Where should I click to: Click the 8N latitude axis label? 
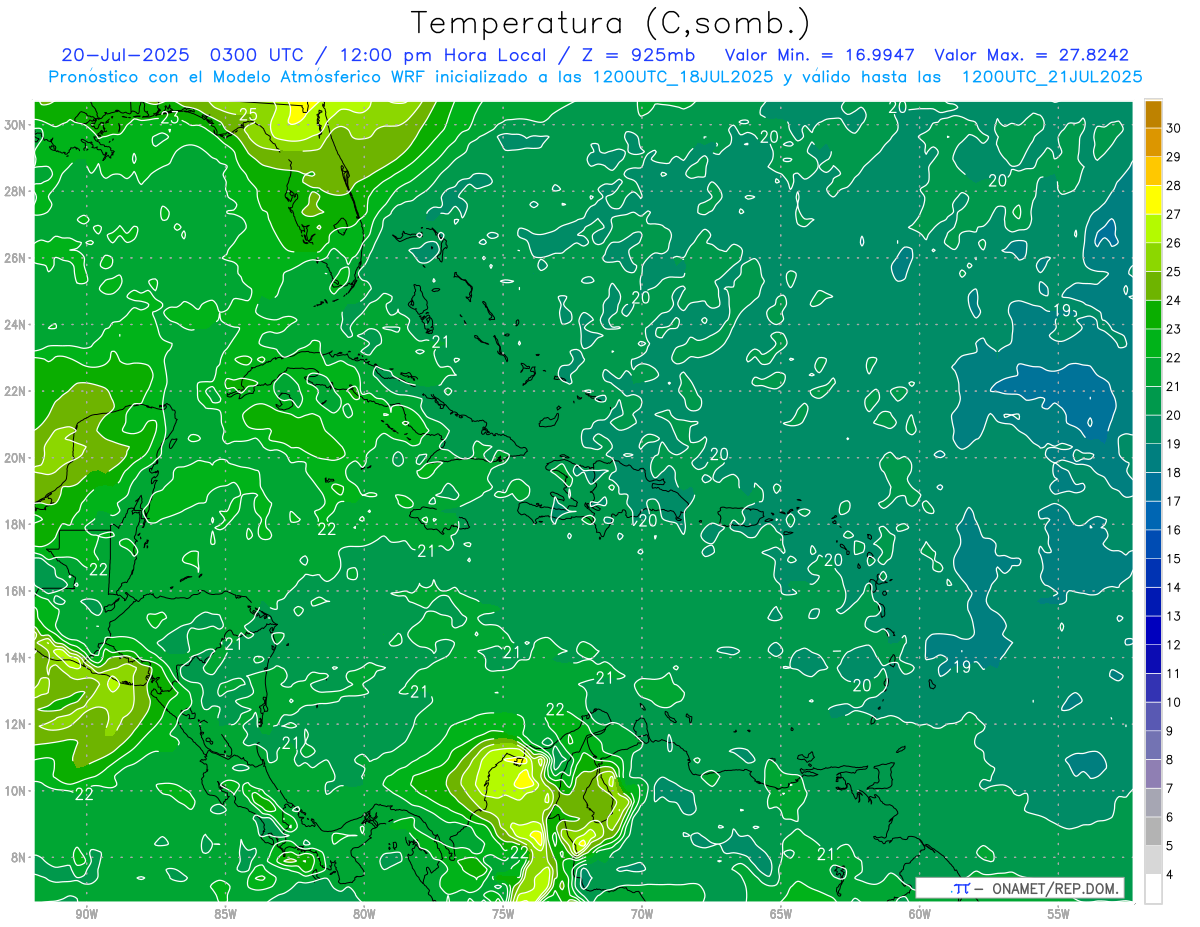pos(19,857)
